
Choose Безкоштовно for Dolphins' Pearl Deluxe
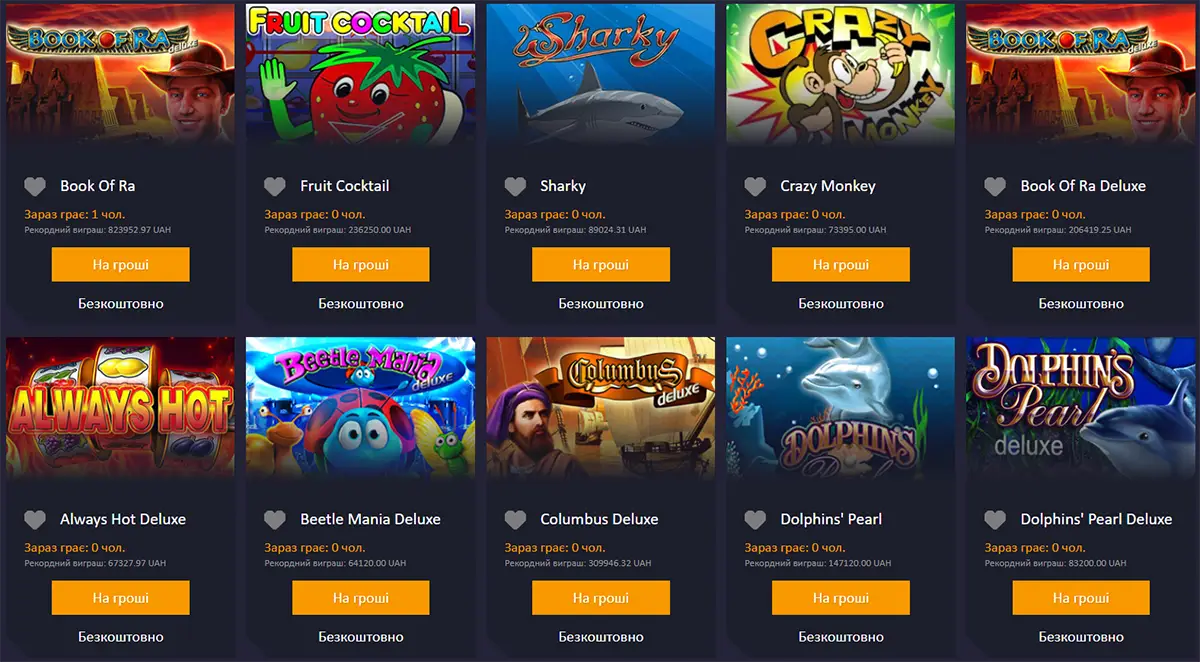pos(1081,637)
